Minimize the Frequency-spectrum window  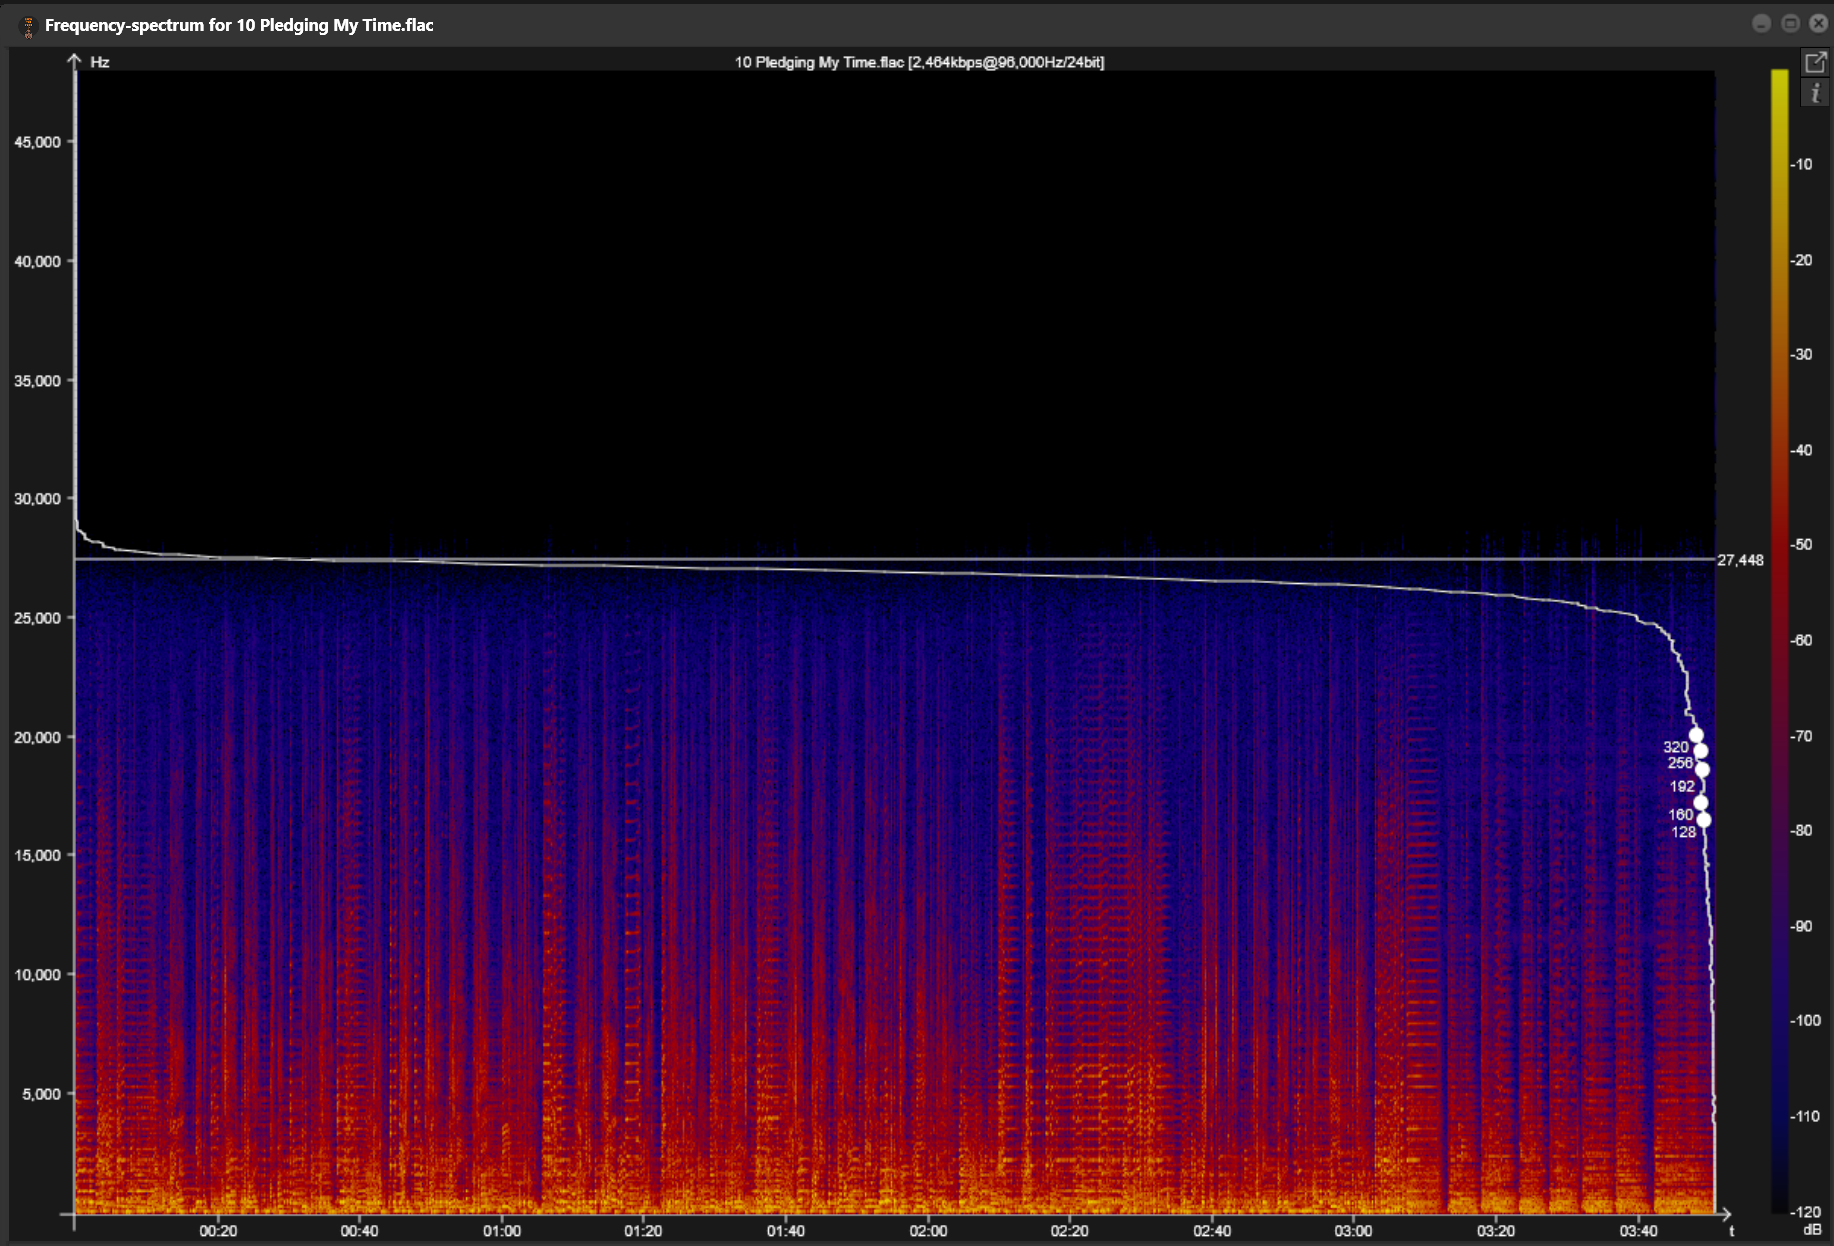coord(1762,24)
